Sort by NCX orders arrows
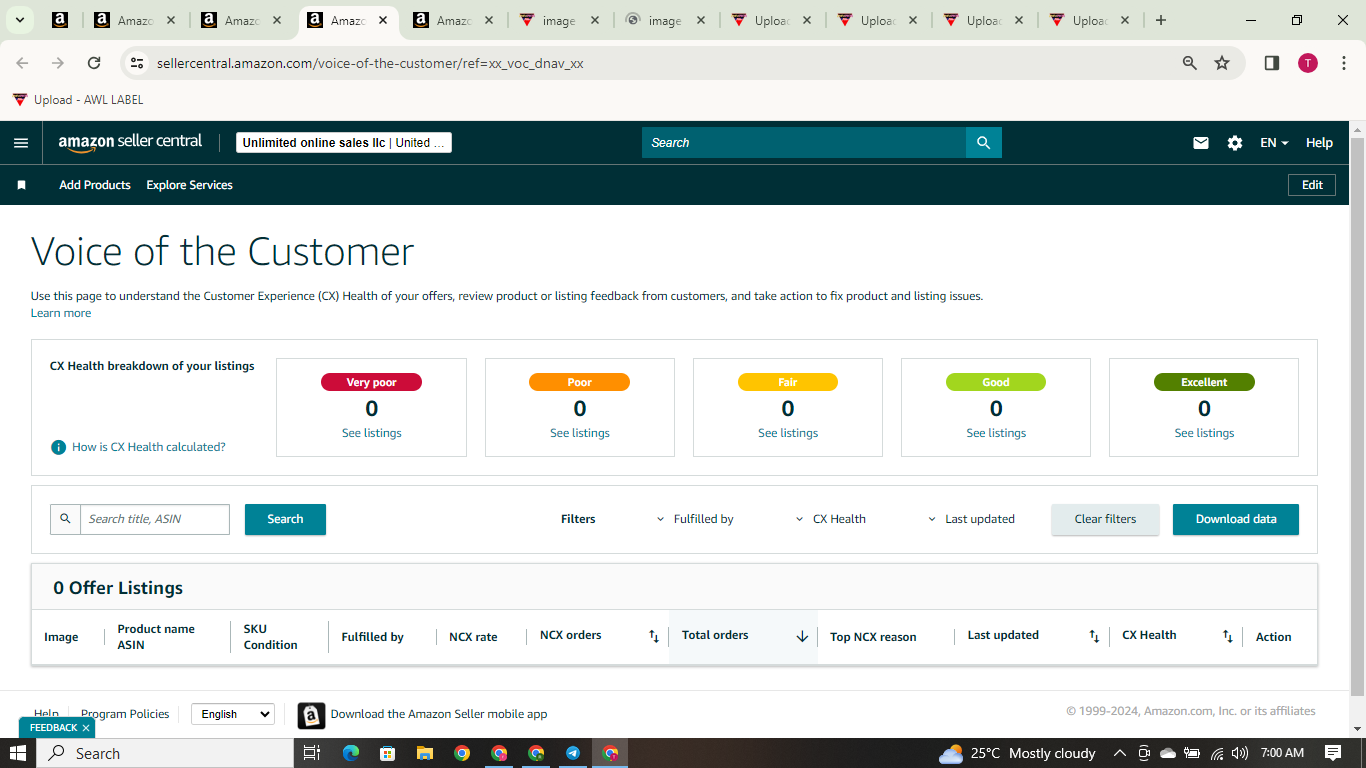This screenshot has width=1366, height=768. click(653, 636)
